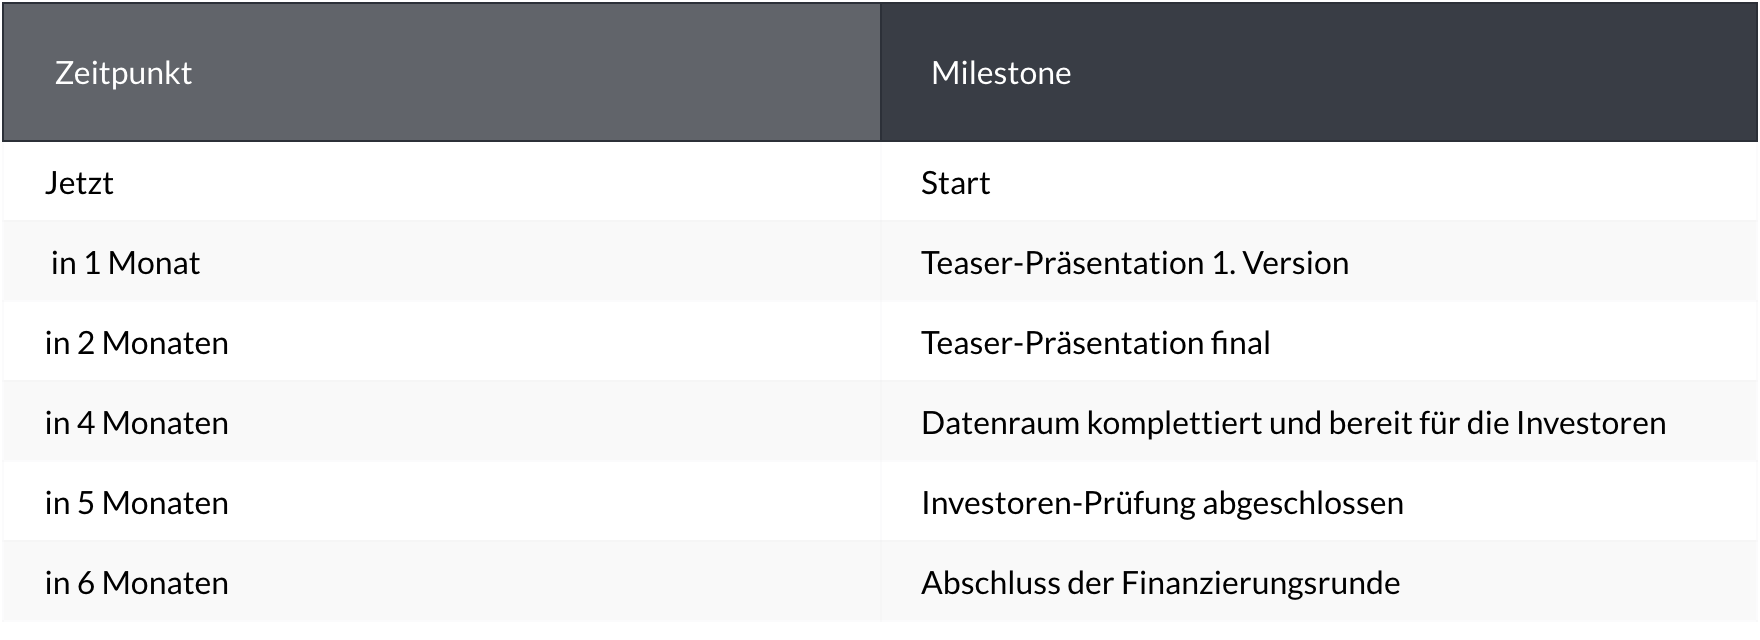Select the 'Teaser-Präsentation final' cell
Screen dimensions: 1760x640
point(1095,343)
